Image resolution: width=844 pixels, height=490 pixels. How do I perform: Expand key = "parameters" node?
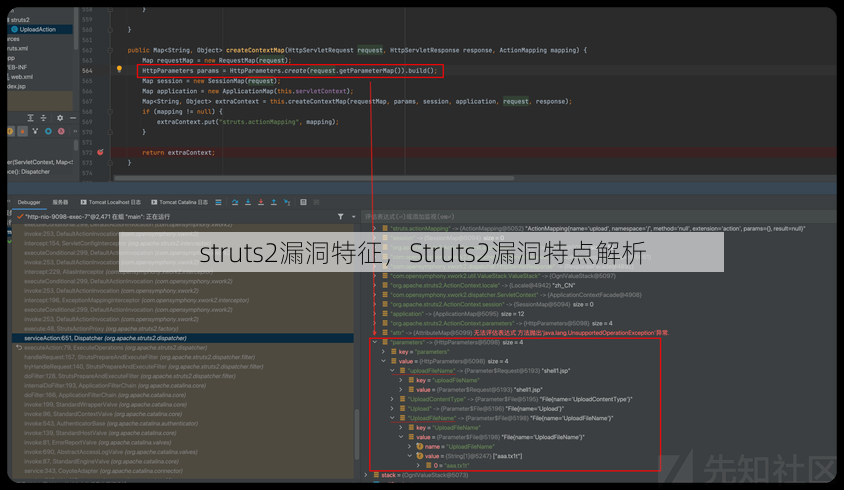click(x=383, y=352)
